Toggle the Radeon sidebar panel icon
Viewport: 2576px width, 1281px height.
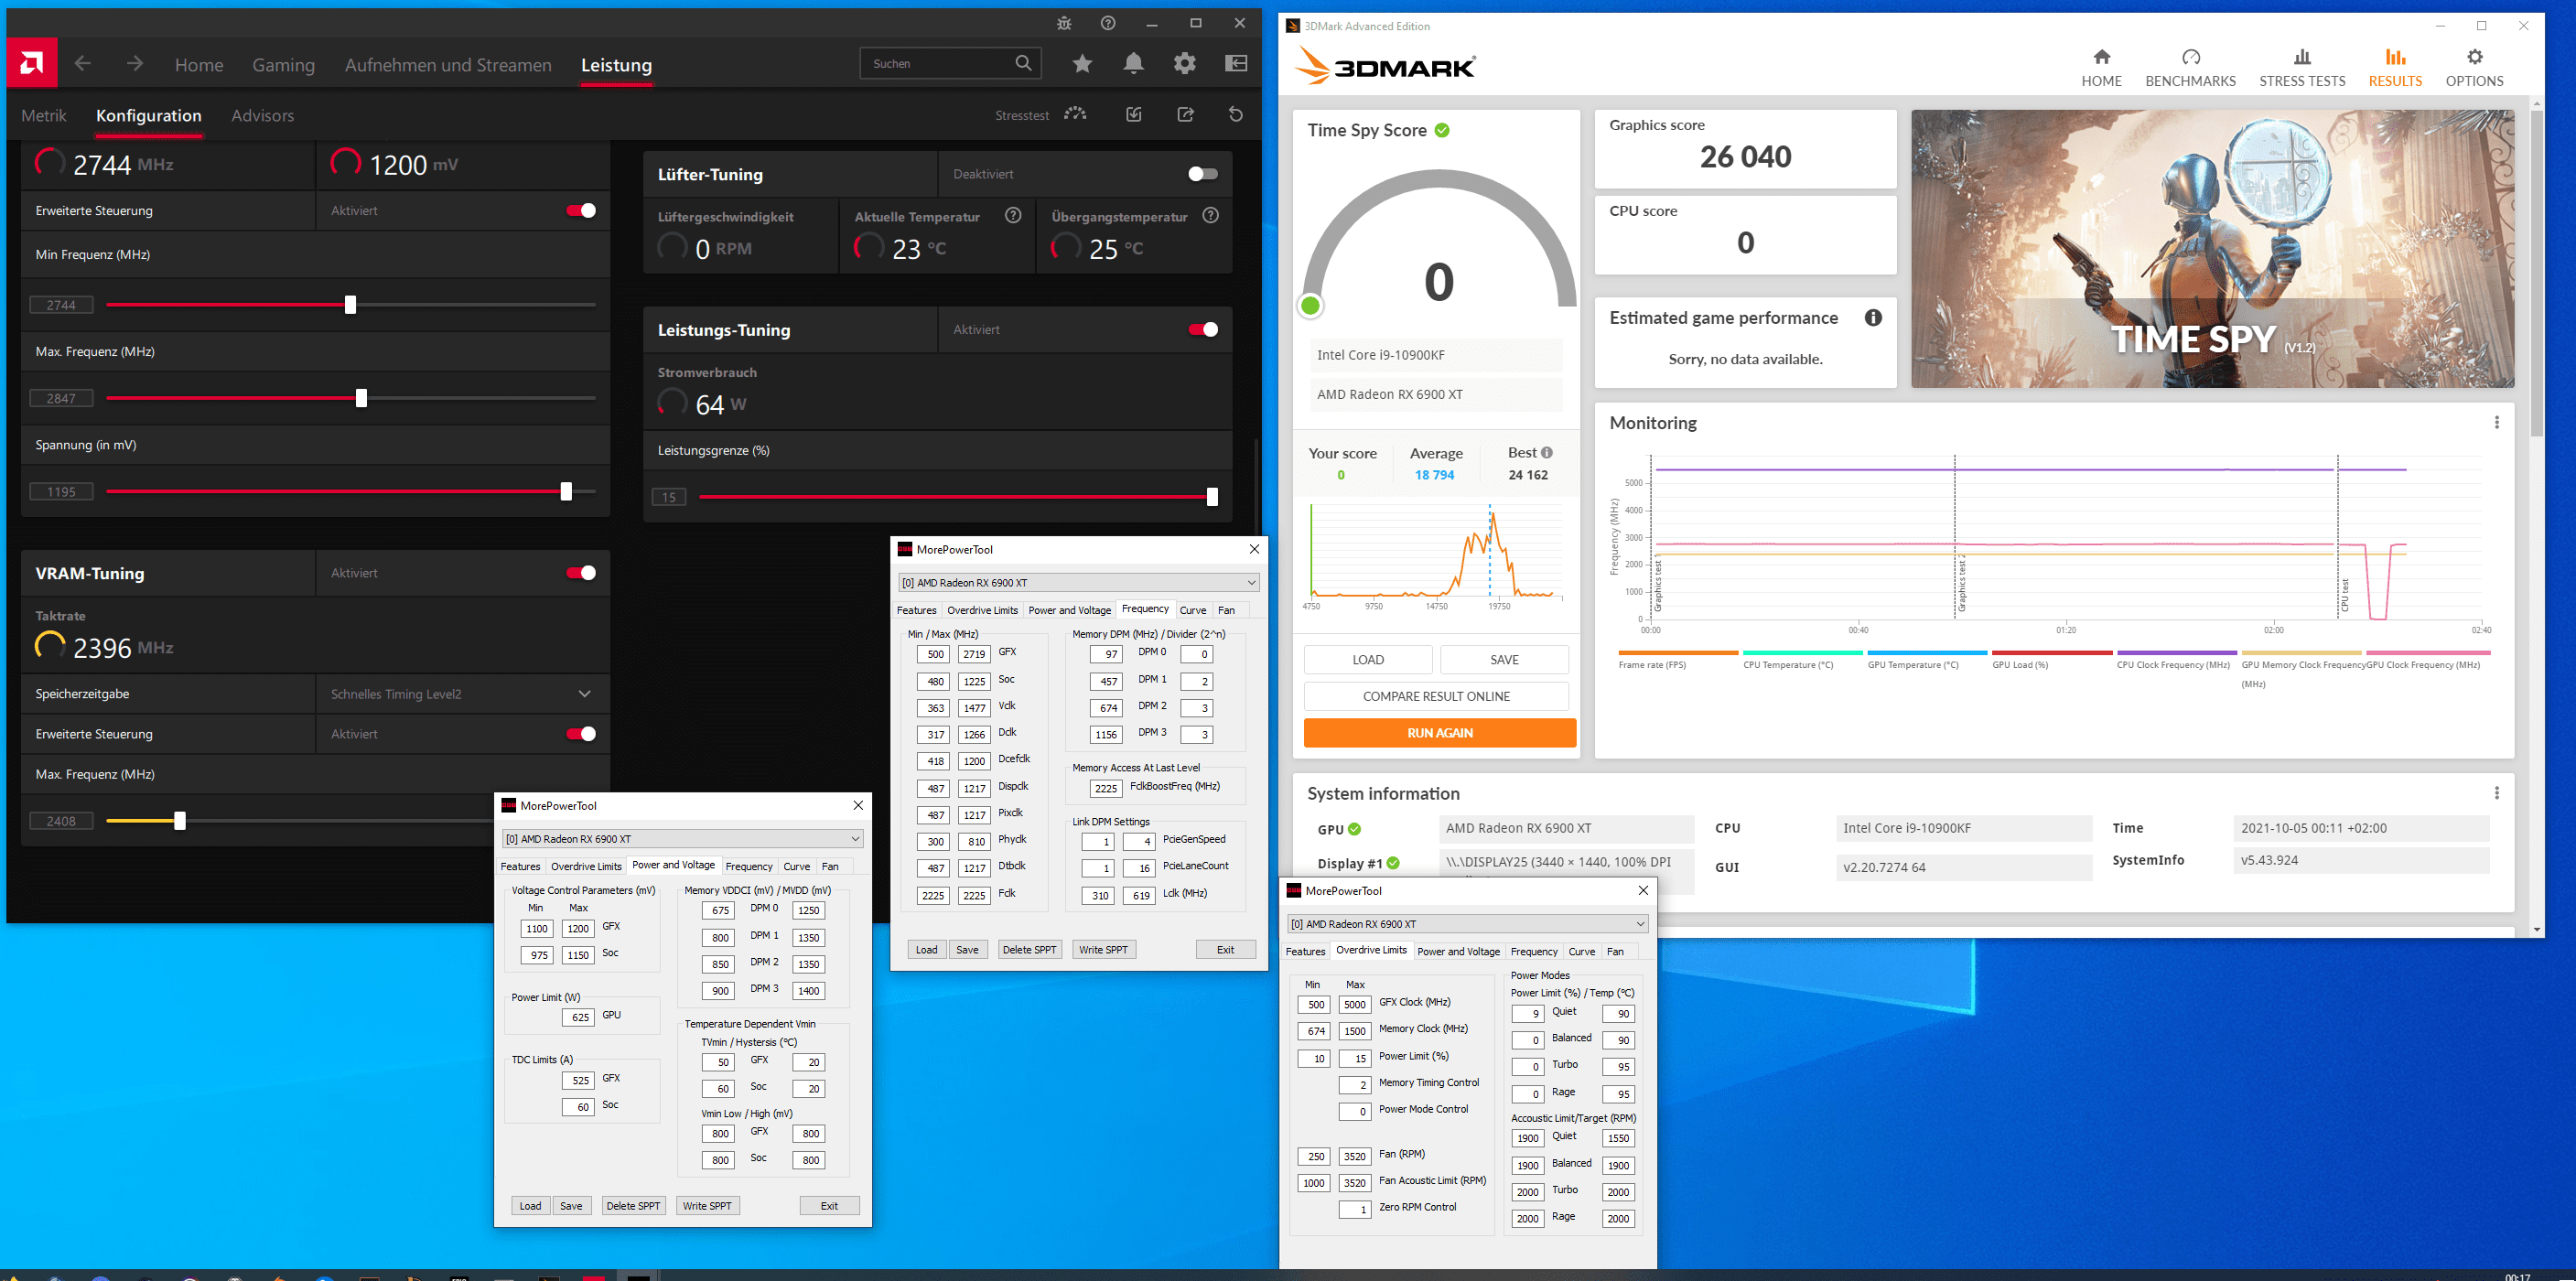coord(1236,64)
